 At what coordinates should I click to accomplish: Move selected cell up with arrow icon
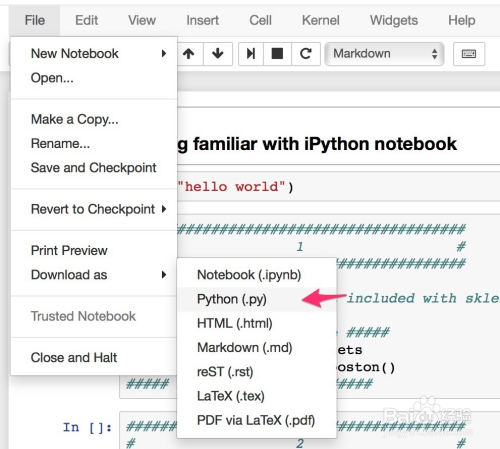[189, 54]
